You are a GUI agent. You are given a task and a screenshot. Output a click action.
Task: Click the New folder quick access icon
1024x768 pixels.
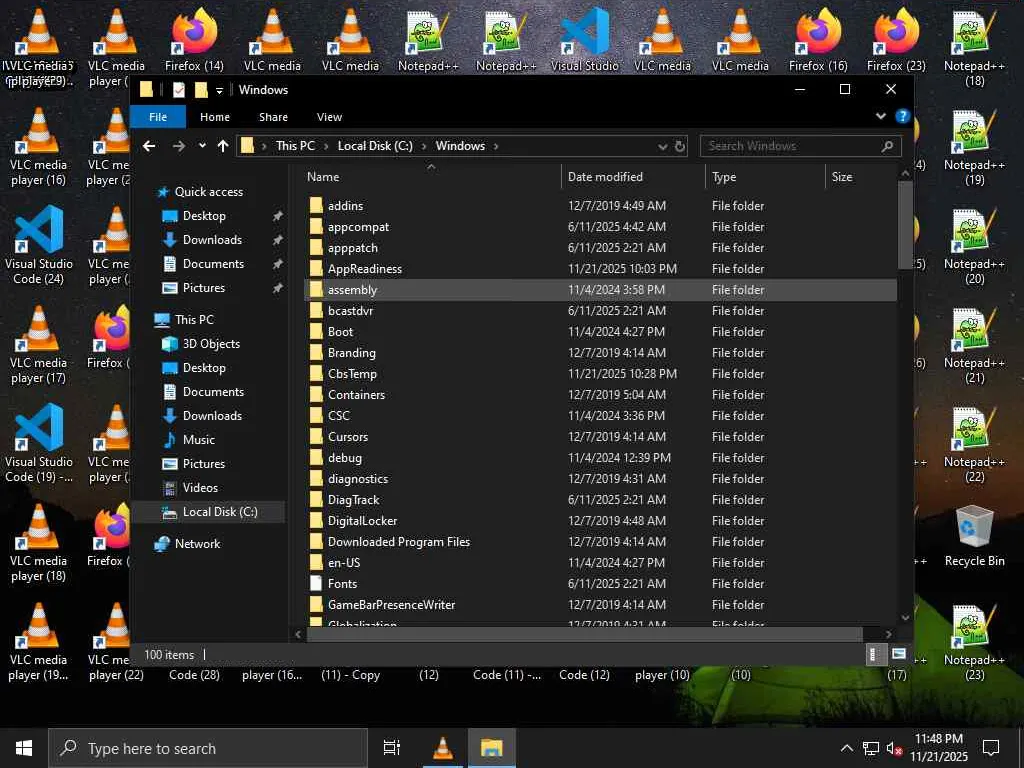click(201, 90)
